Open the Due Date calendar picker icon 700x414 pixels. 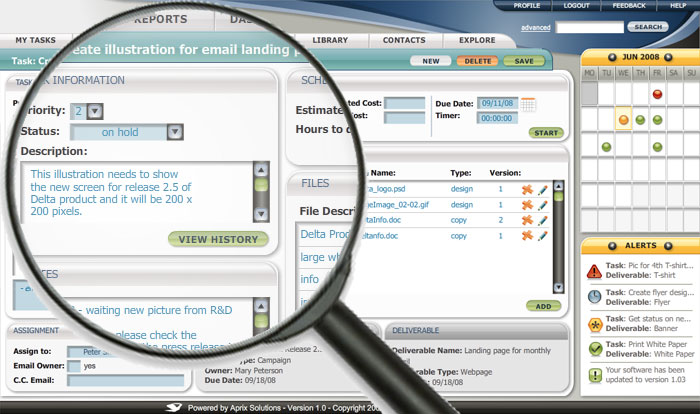pos(528,104)
